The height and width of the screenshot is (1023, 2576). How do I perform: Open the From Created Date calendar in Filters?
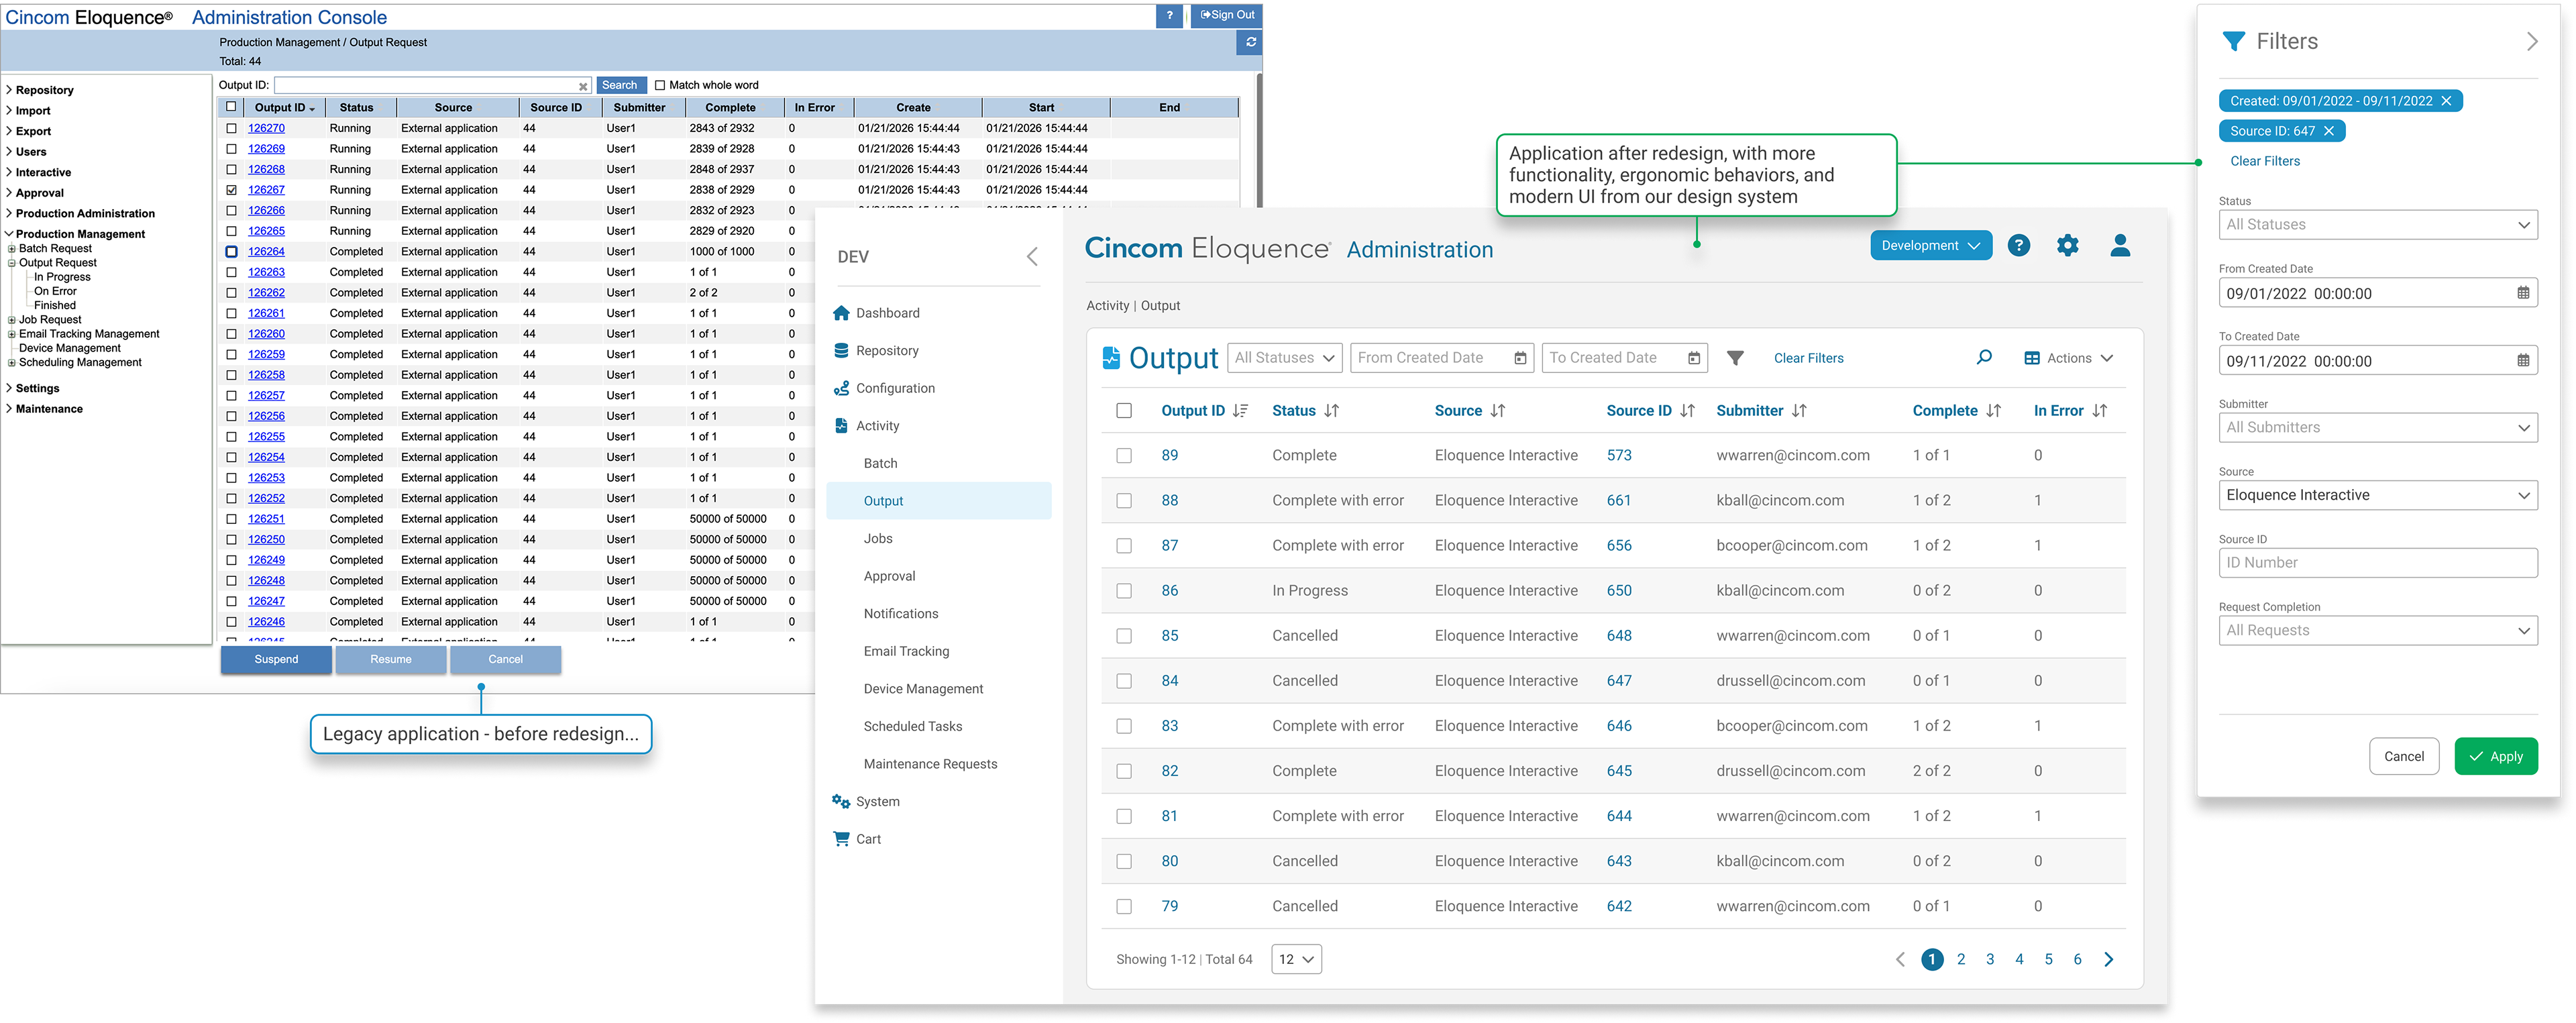click(x=2522, y=293)
